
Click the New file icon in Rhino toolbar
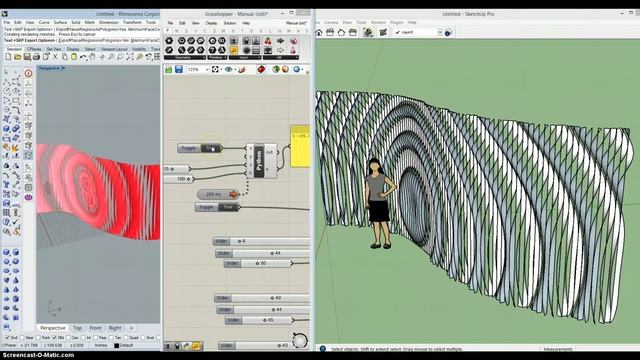pyautogui.click(x=8, y=57)
